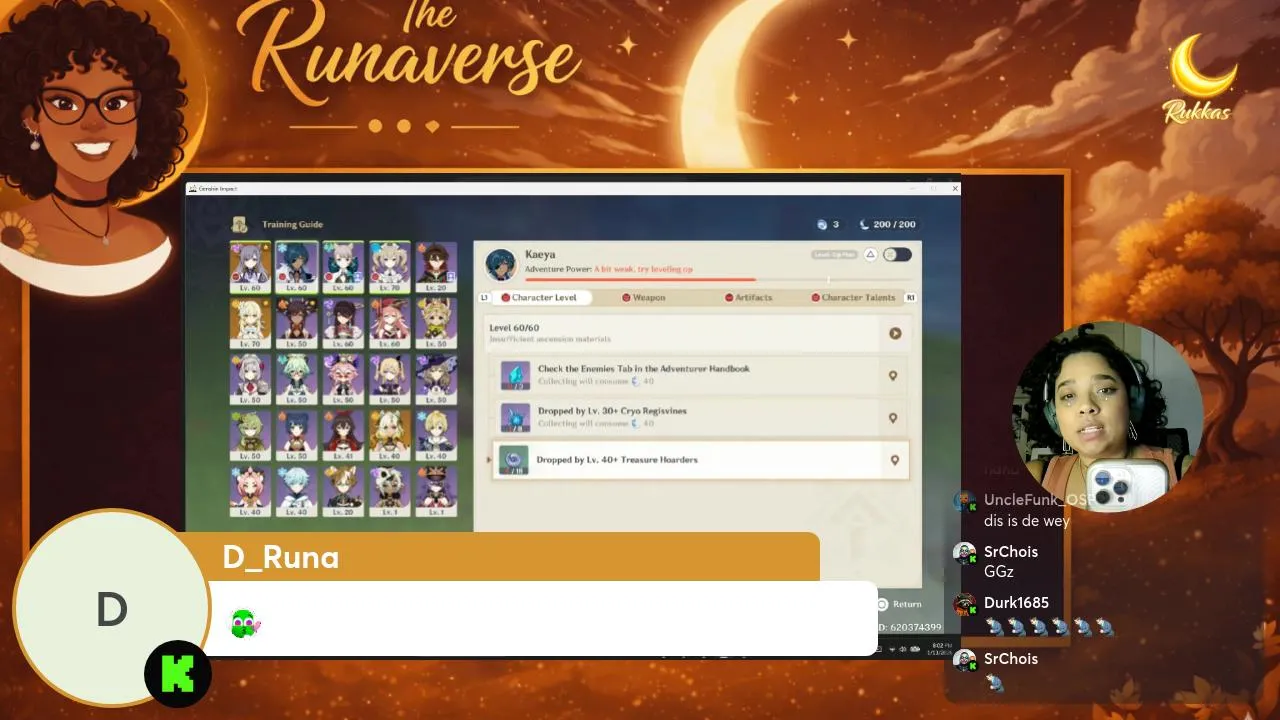The width and height of the screenshot is (1280, 720).
Task: Switch to the Weapon tab
Action: 643,297
